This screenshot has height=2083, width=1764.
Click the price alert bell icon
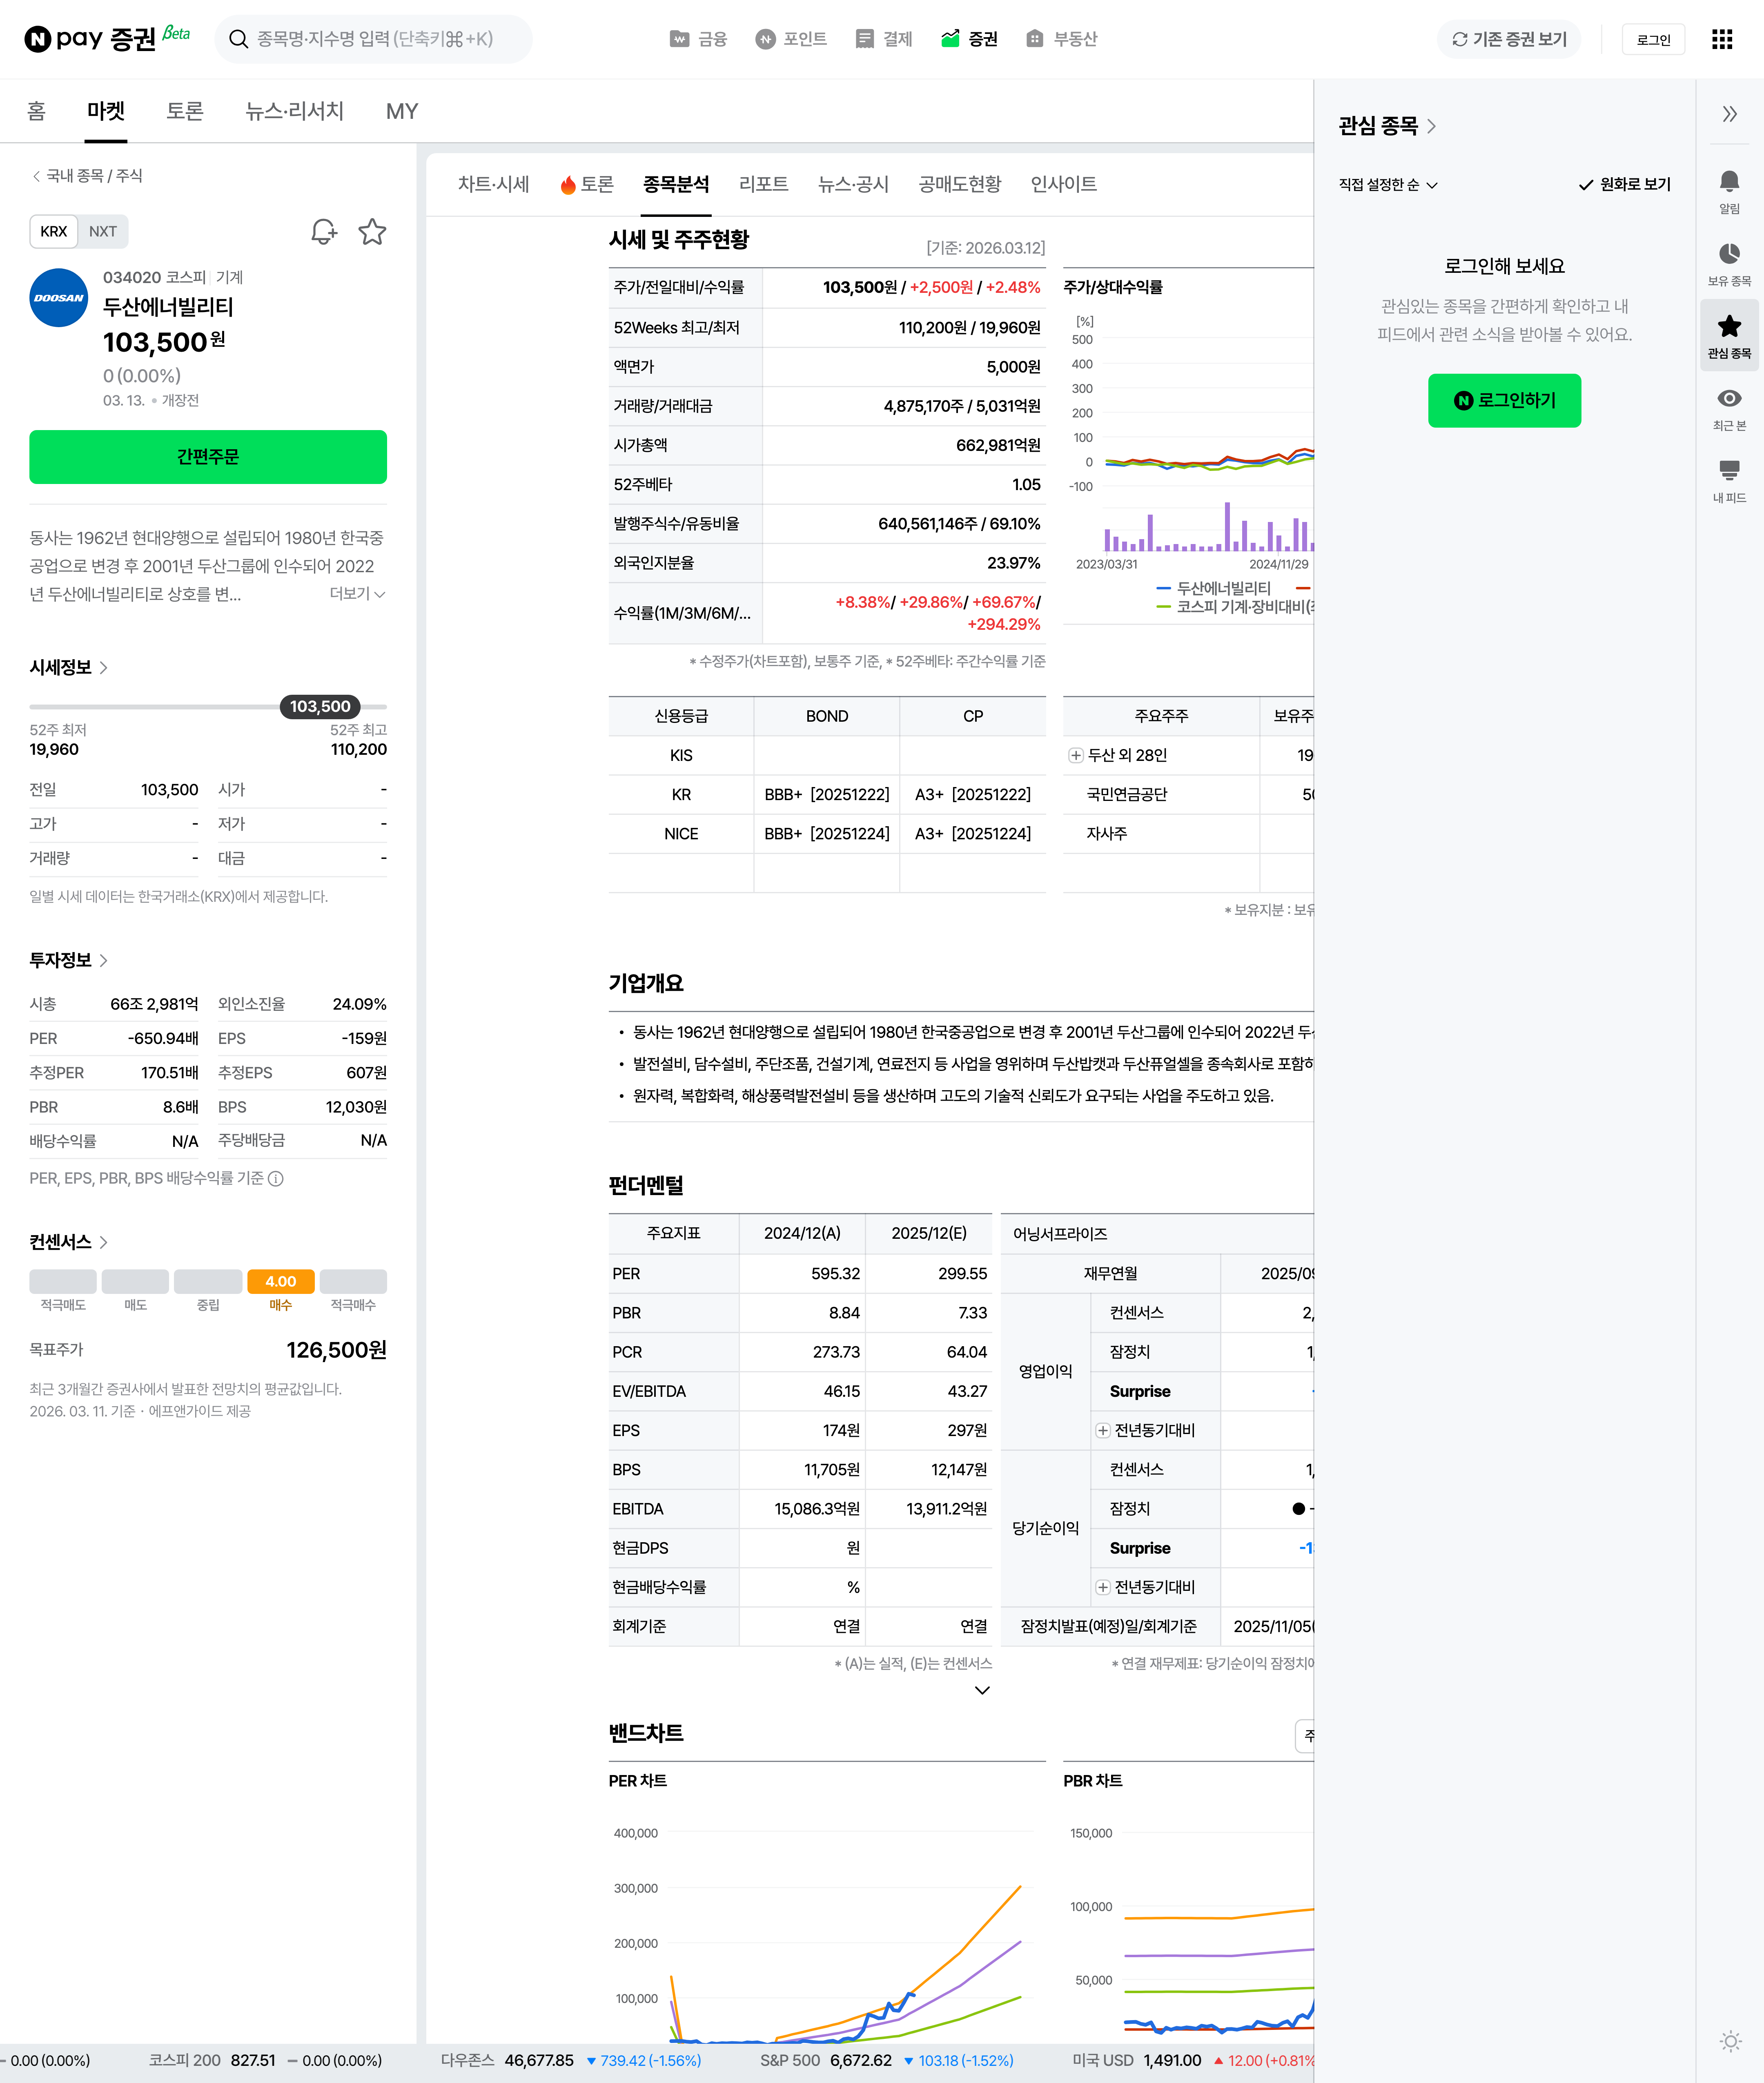click(x=323, y=232)
